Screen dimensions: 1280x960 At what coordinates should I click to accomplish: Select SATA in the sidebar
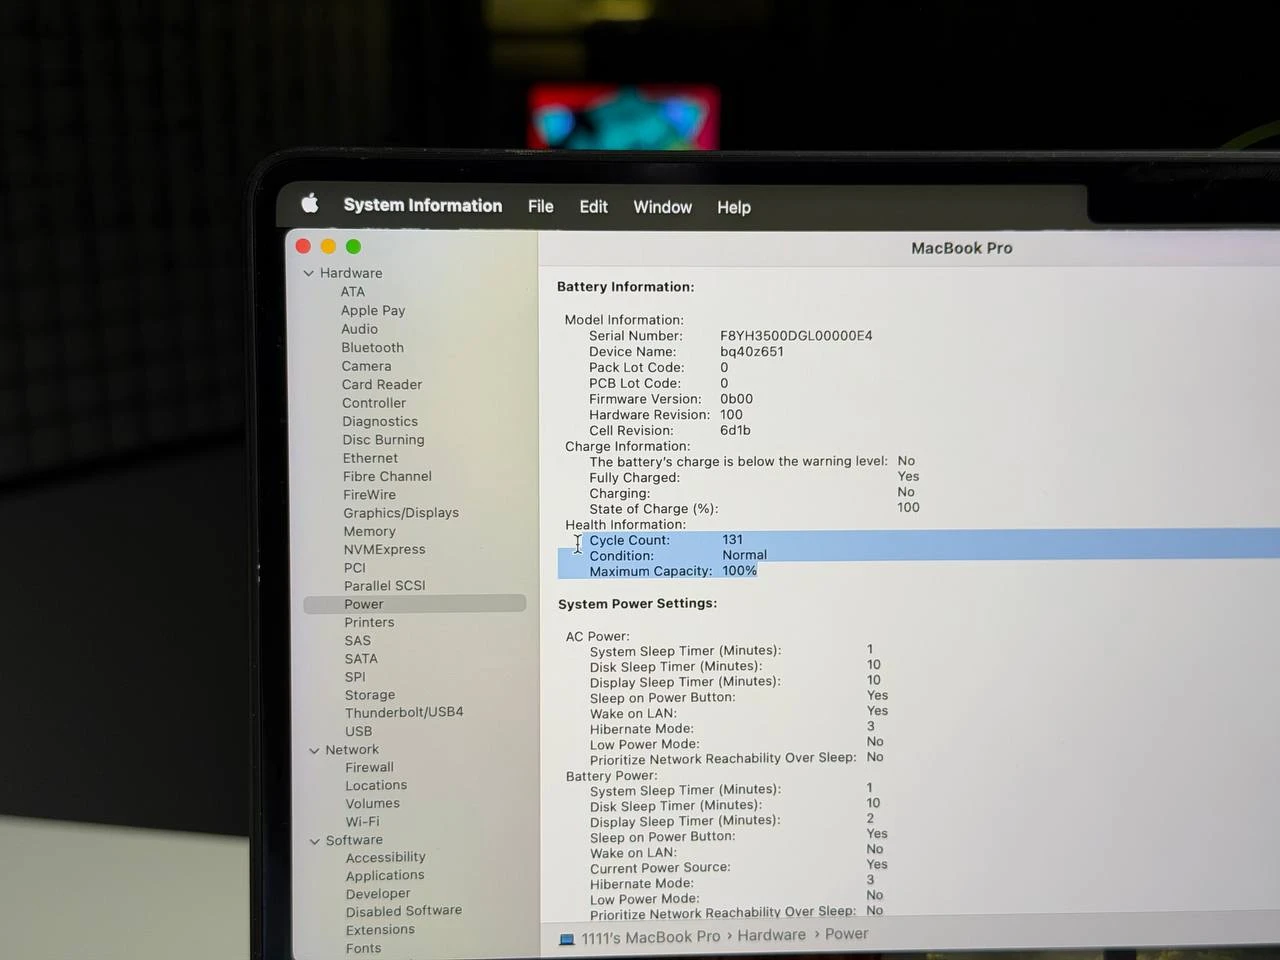(x=361, y=659)
